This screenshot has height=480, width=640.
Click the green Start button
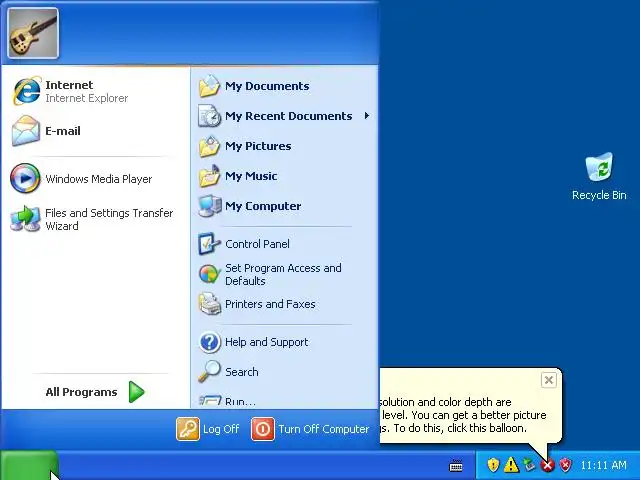pos(28,465)
